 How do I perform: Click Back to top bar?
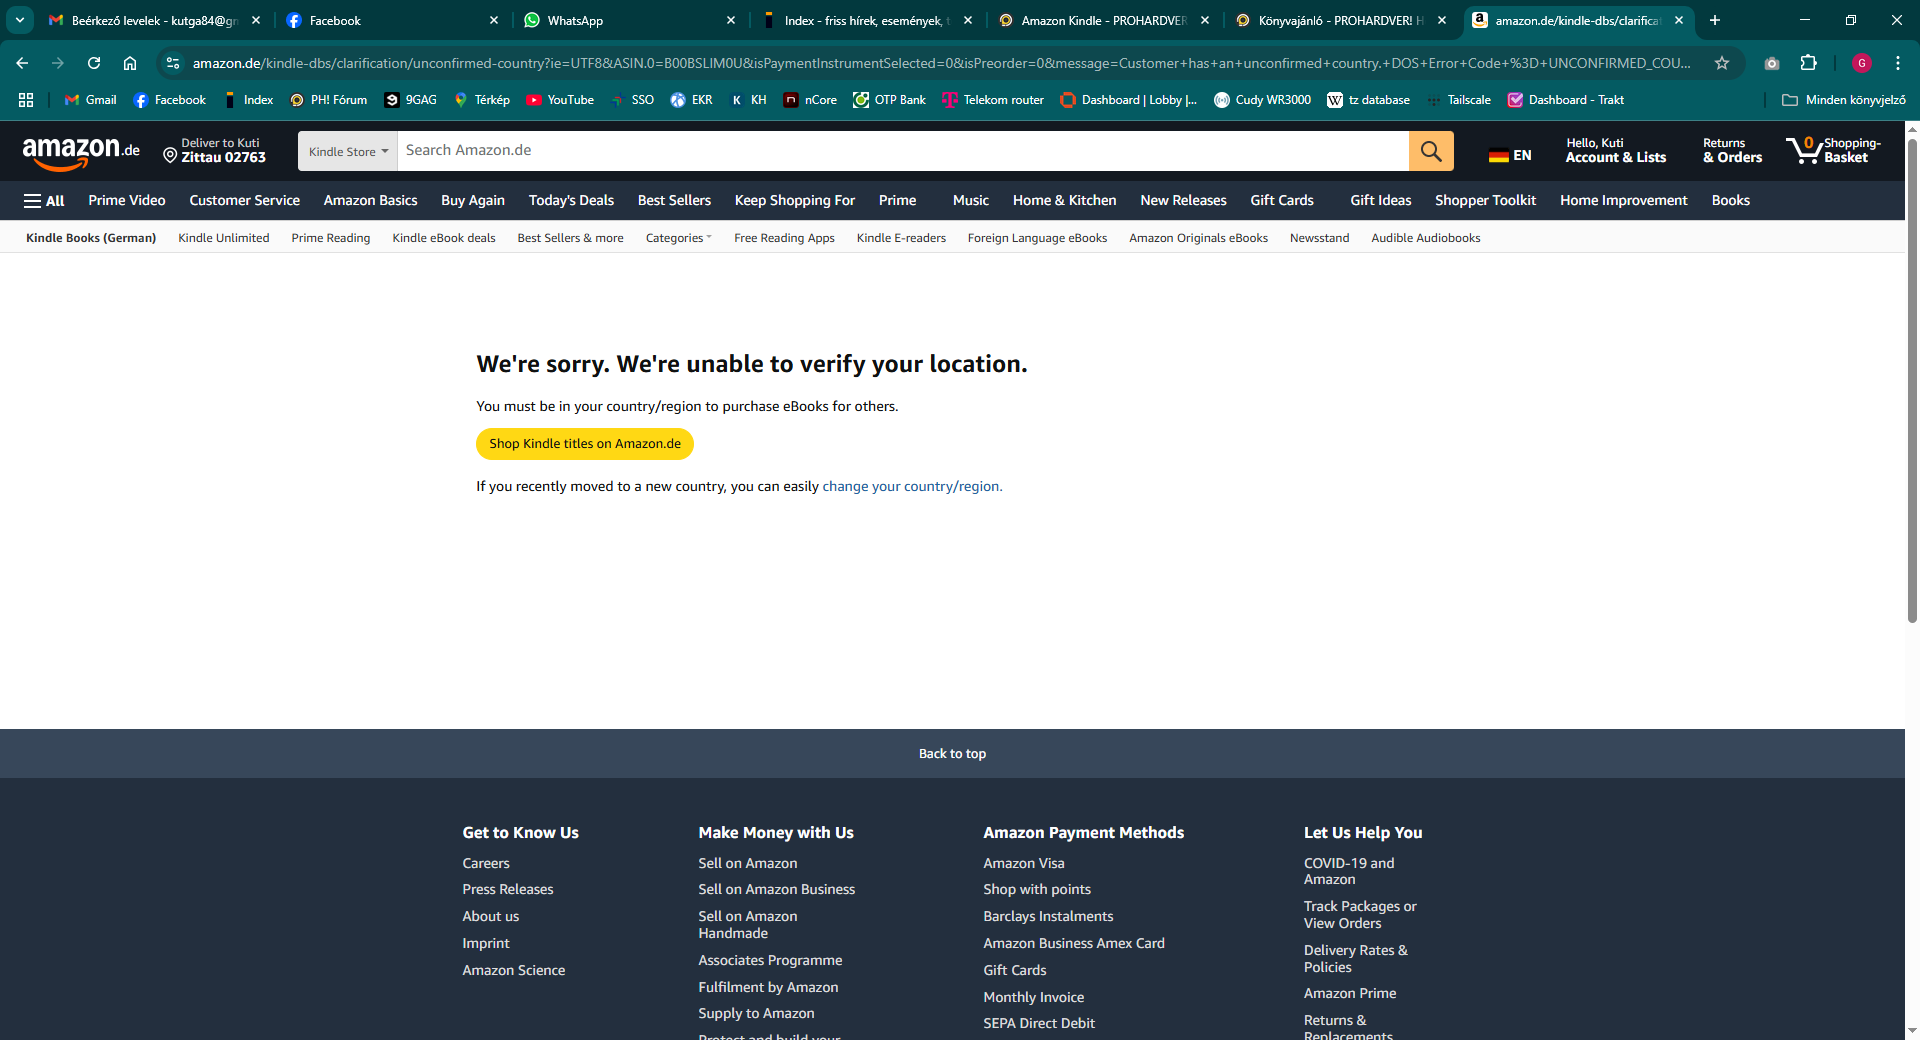click(x=952, y=754)
